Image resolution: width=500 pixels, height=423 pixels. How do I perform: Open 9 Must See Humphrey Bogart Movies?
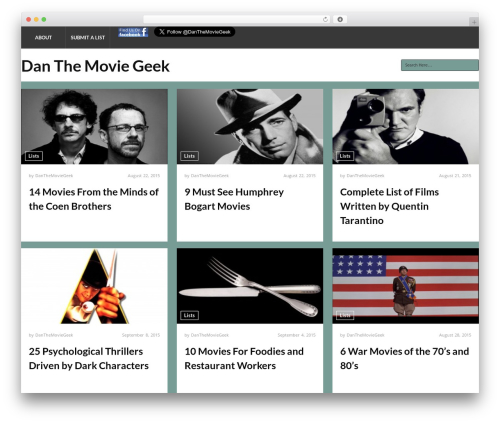pos(234,199)
